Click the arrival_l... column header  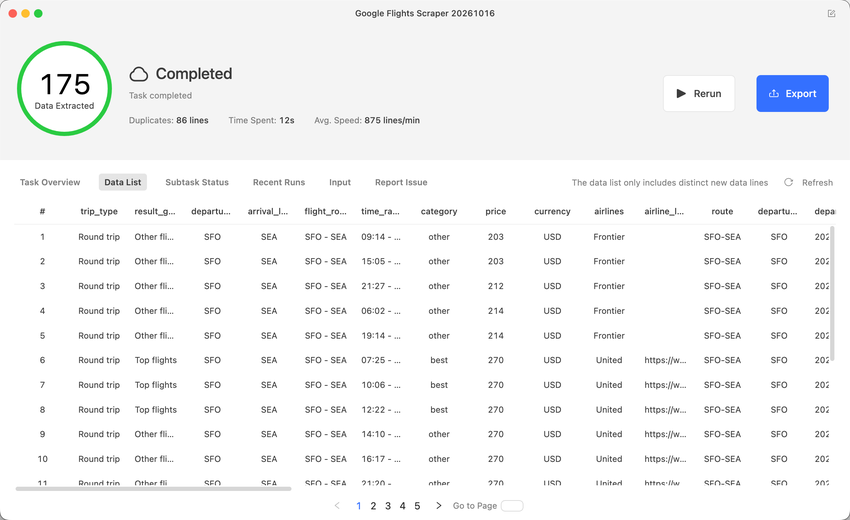coord(268,211)
